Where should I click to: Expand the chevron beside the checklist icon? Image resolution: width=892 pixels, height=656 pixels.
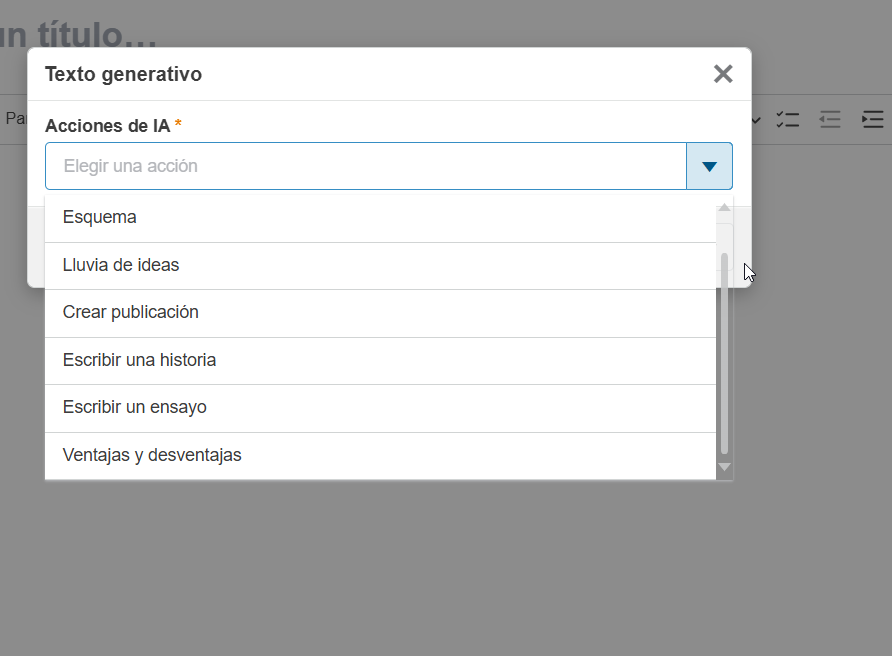pyautogui.click(x=757, y=121)
